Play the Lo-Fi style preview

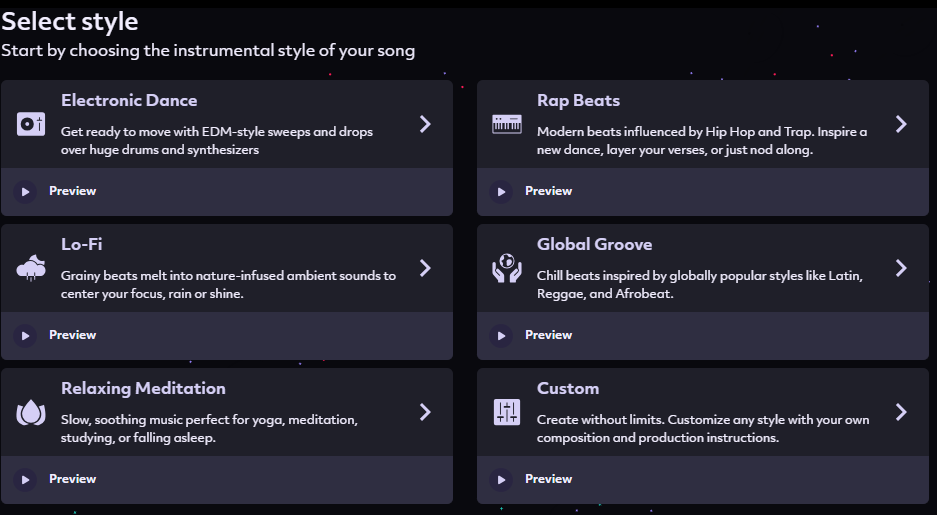(x=26, y=335)
